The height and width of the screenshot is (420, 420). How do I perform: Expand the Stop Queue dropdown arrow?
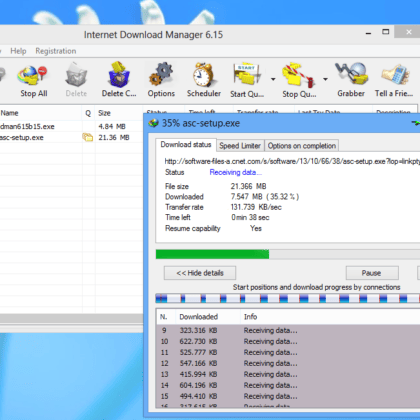[325, 79]
